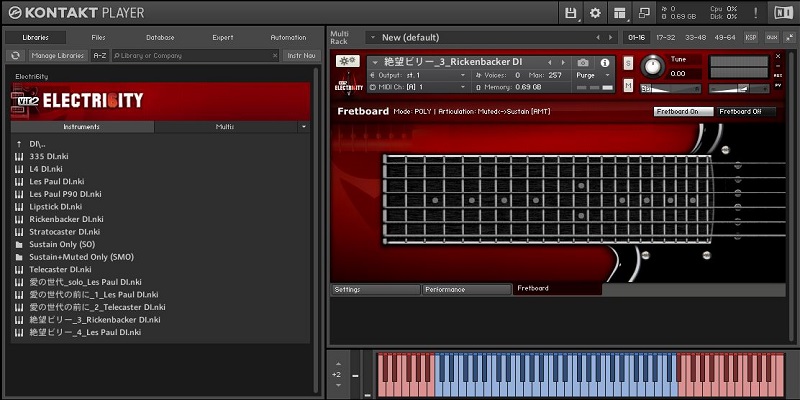Click the refresh libraries icon
Screen dimensions: 800x400
click(17, 55)
